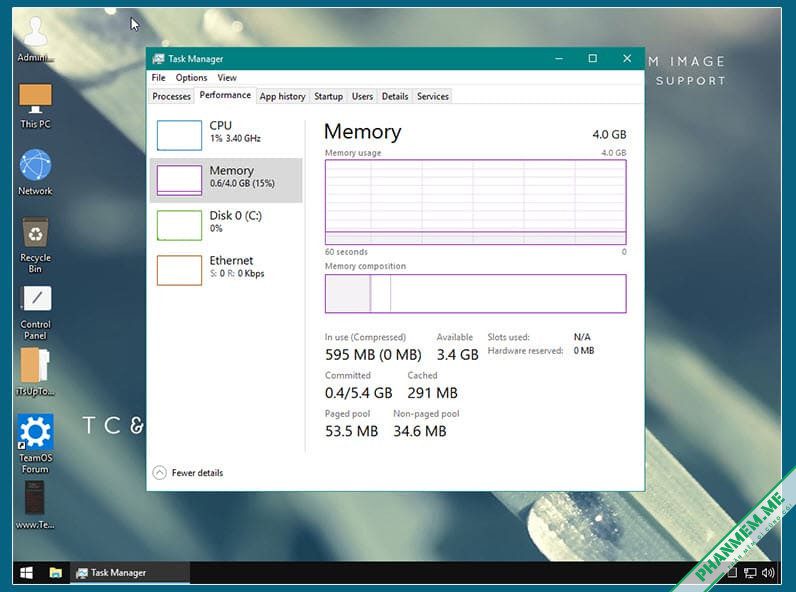The width and height of the screenshot is (796, 592).
Task: Switch to the Users tab
Action: tap(362, 96)
